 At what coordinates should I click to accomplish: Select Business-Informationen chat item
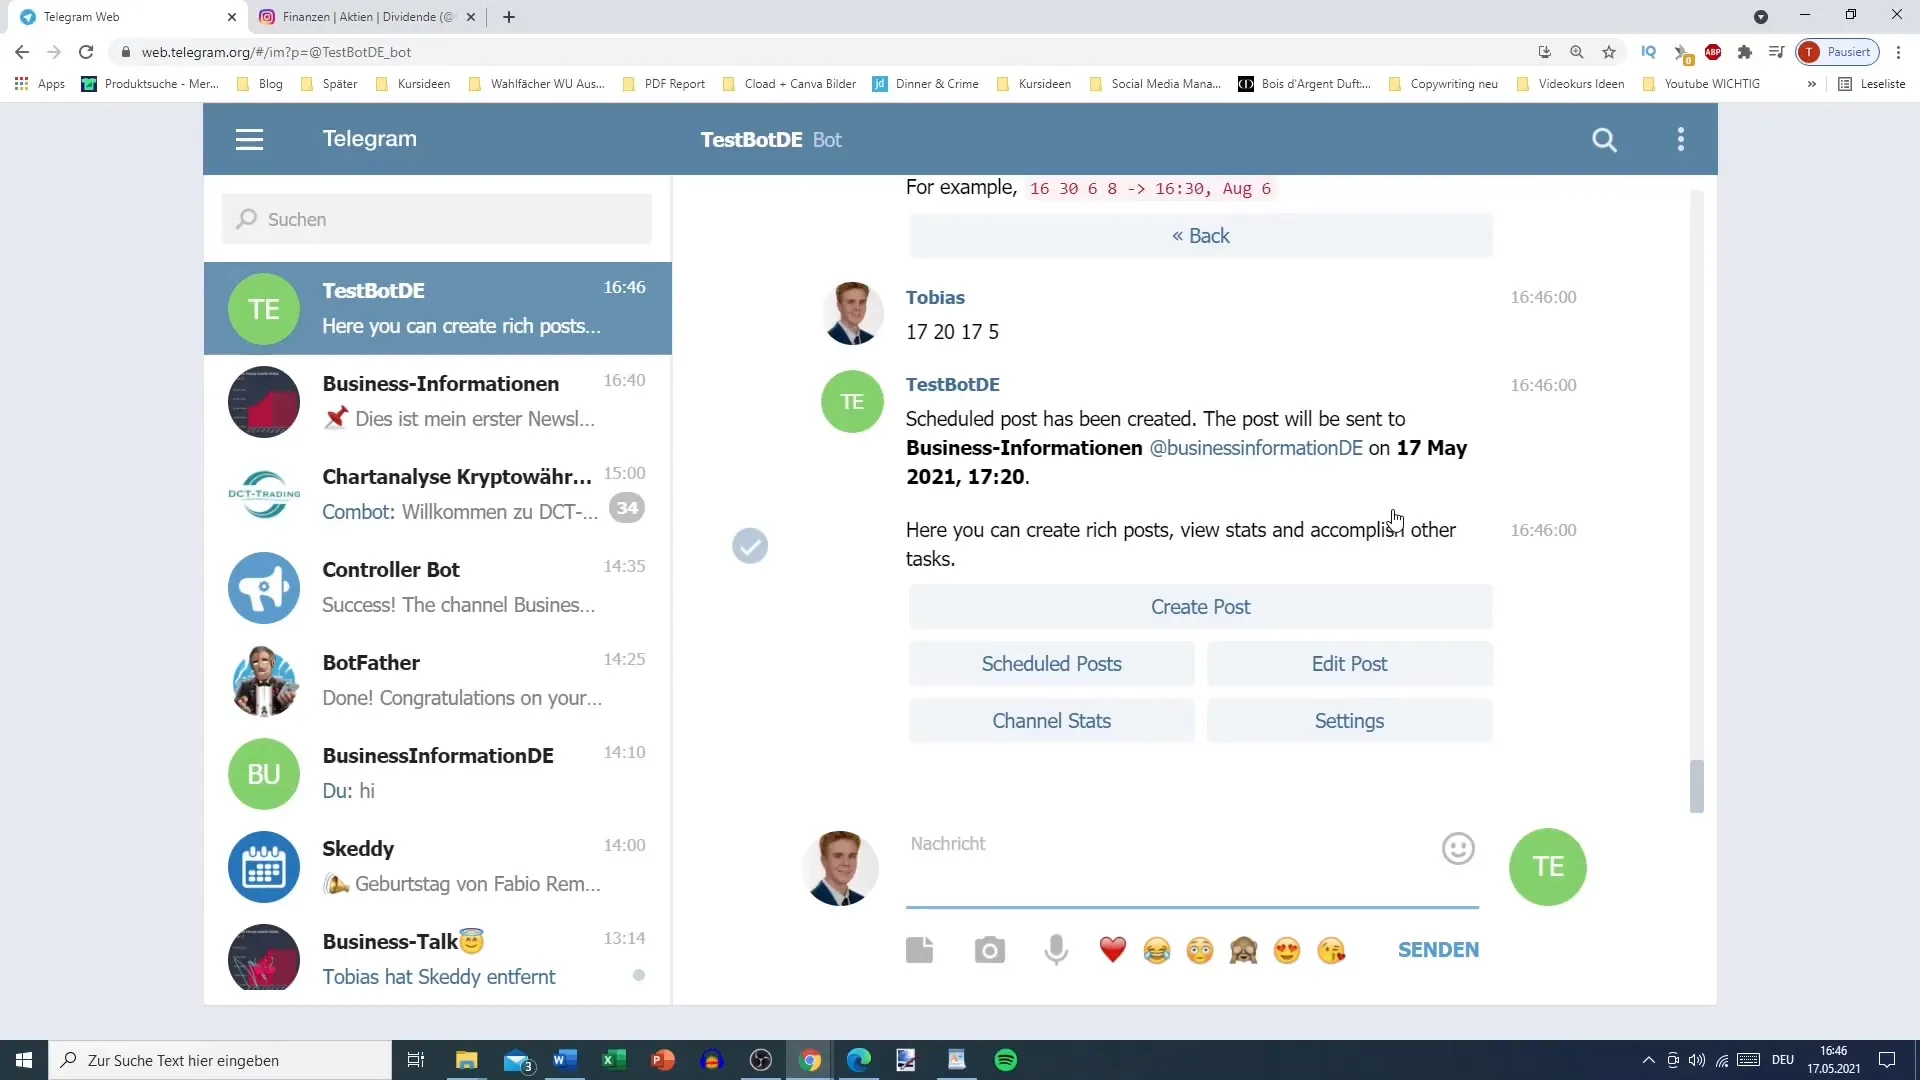click(x=439, y=401)
